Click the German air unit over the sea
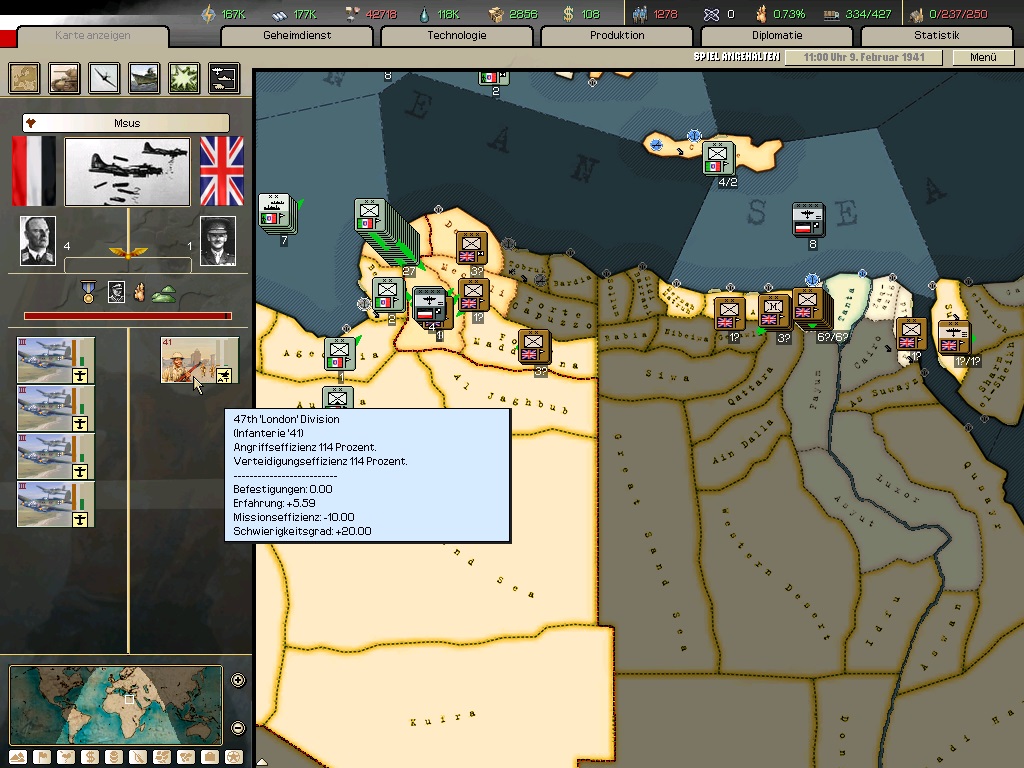 pyautogui.click(x=807, y=219)
